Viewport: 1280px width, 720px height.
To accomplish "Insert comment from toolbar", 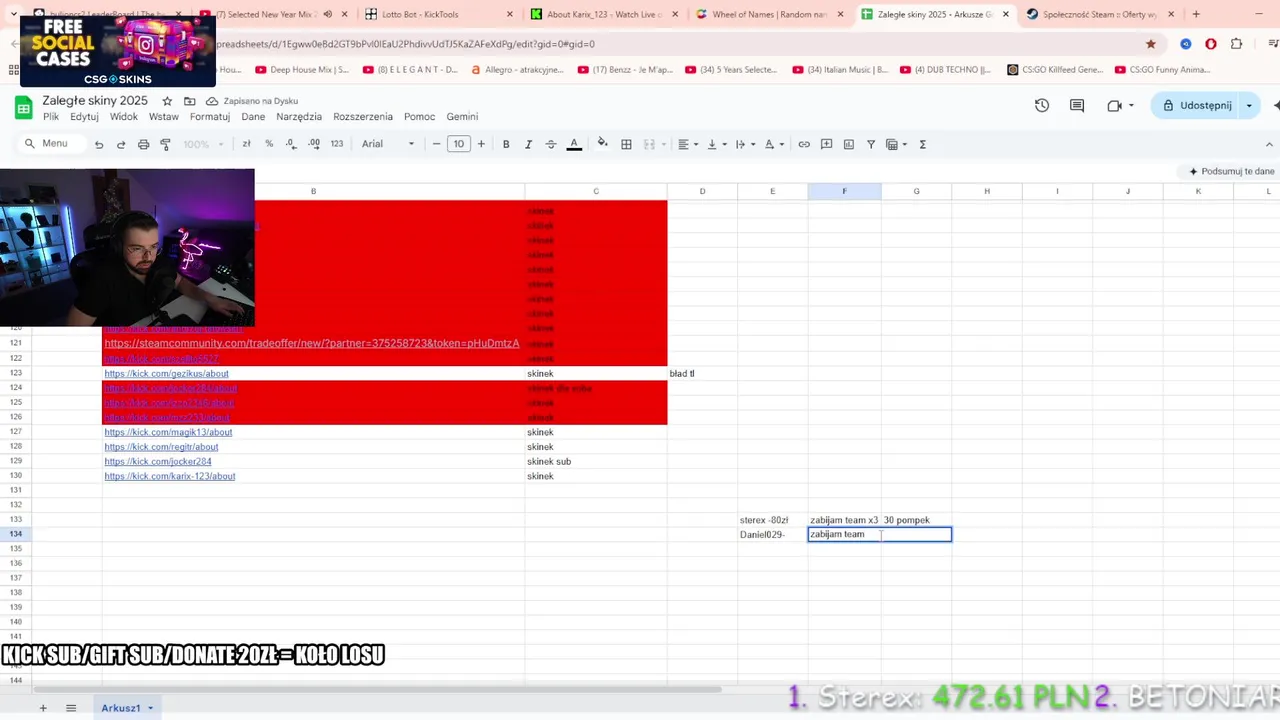I will tap(826, 144).
